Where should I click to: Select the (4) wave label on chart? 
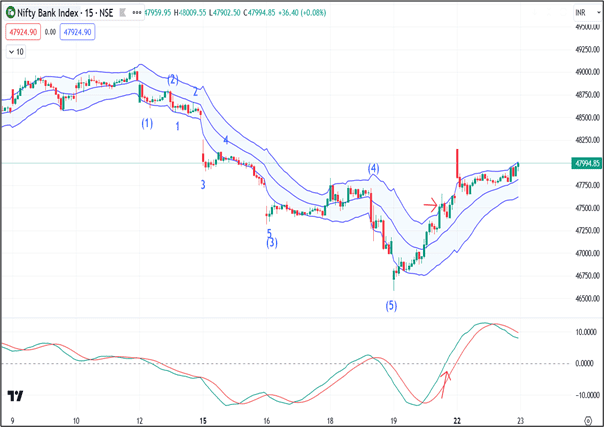click(373, 169)
